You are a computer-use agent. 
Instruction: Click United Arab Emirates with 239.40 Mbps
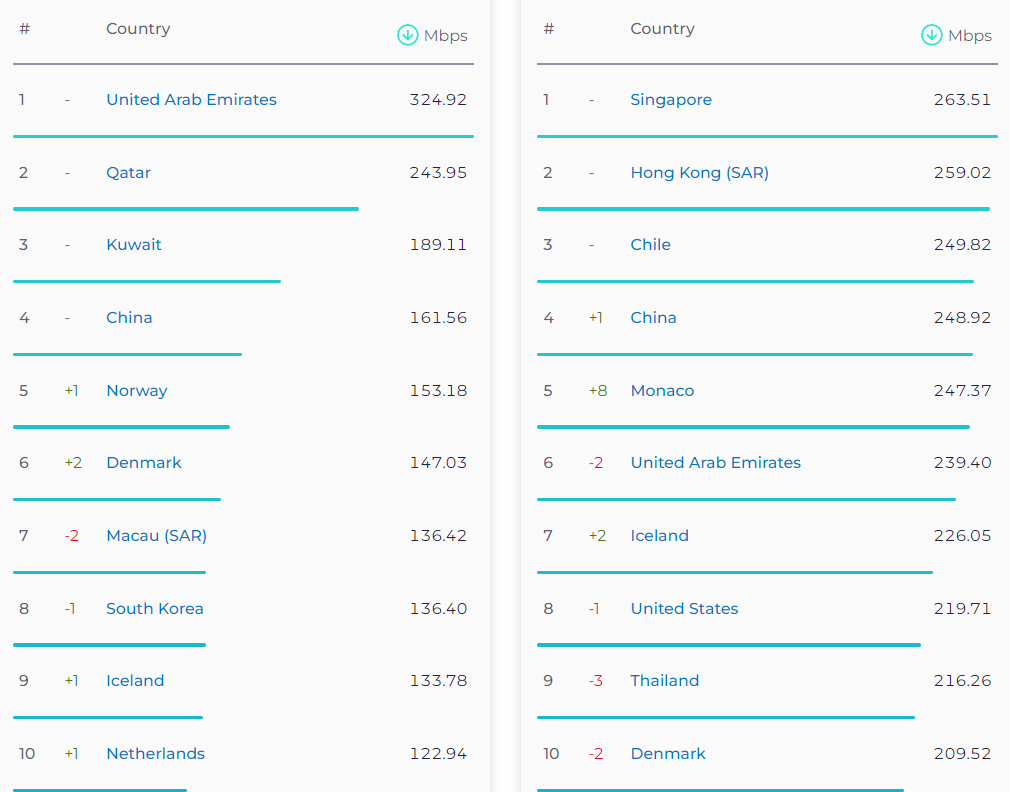[715, 463]
